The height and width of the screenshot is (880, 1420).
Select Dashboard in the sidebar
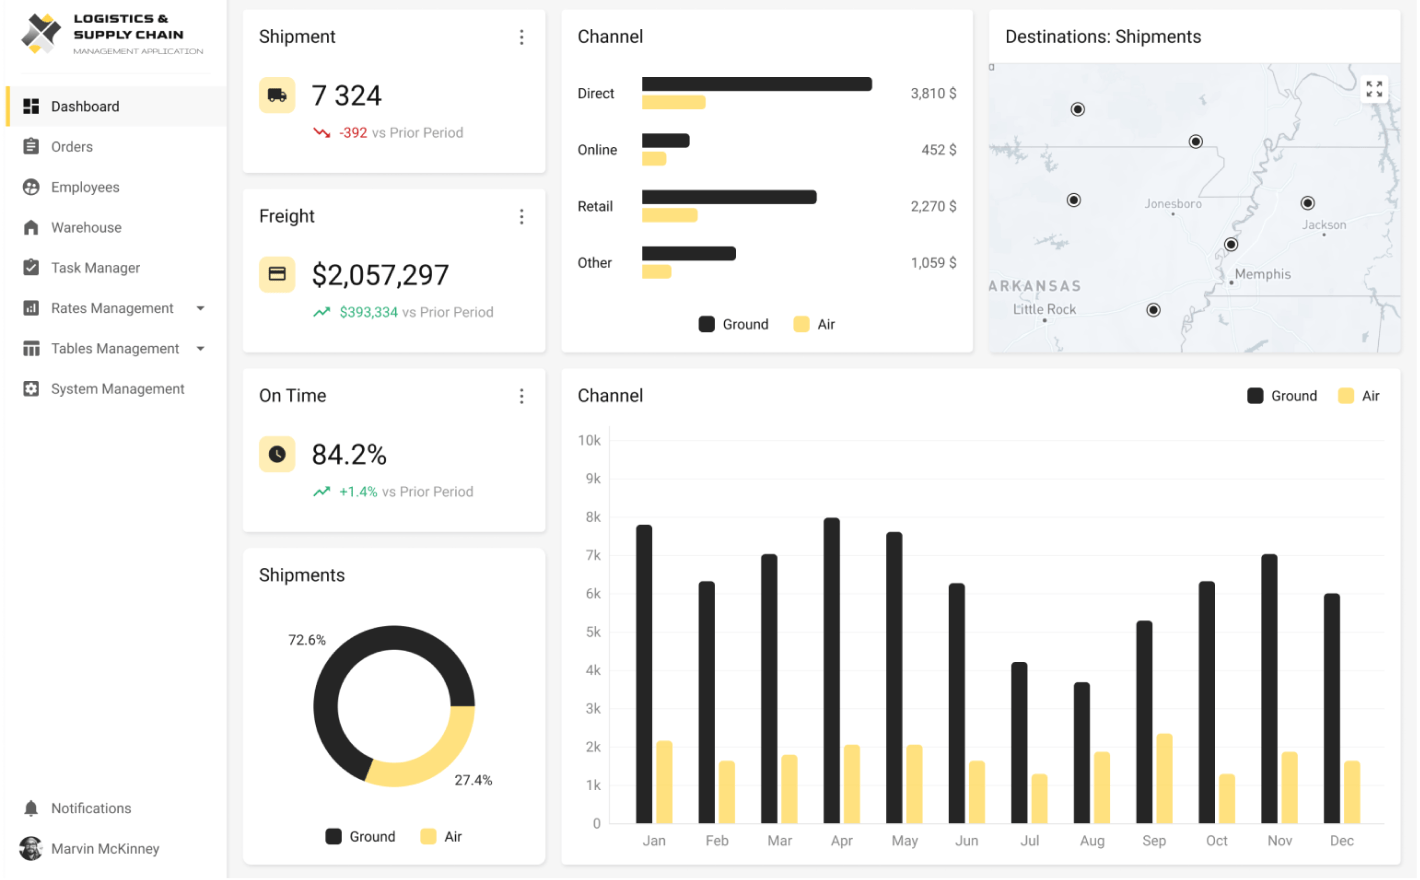pyautogui.click(x=85, y=106)
